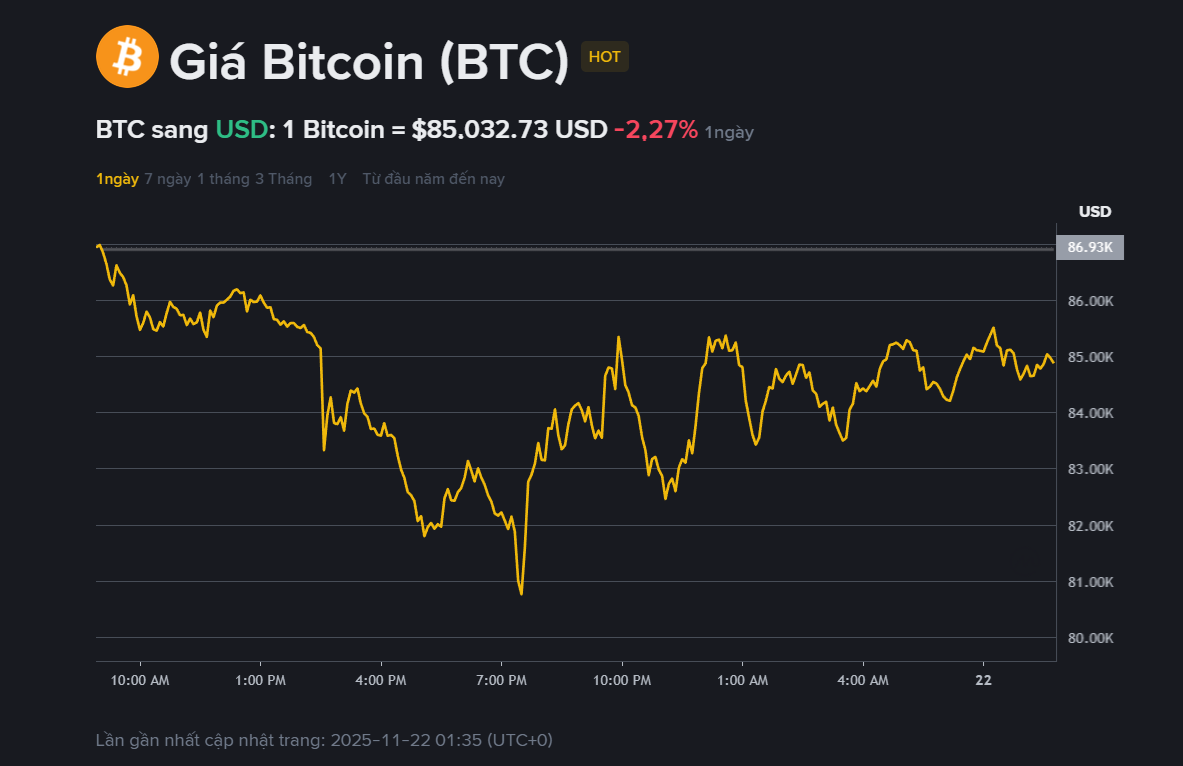Click the USD label above the price axis
The height and width of the screenshot is (766, 1183).
[1094, 212]
